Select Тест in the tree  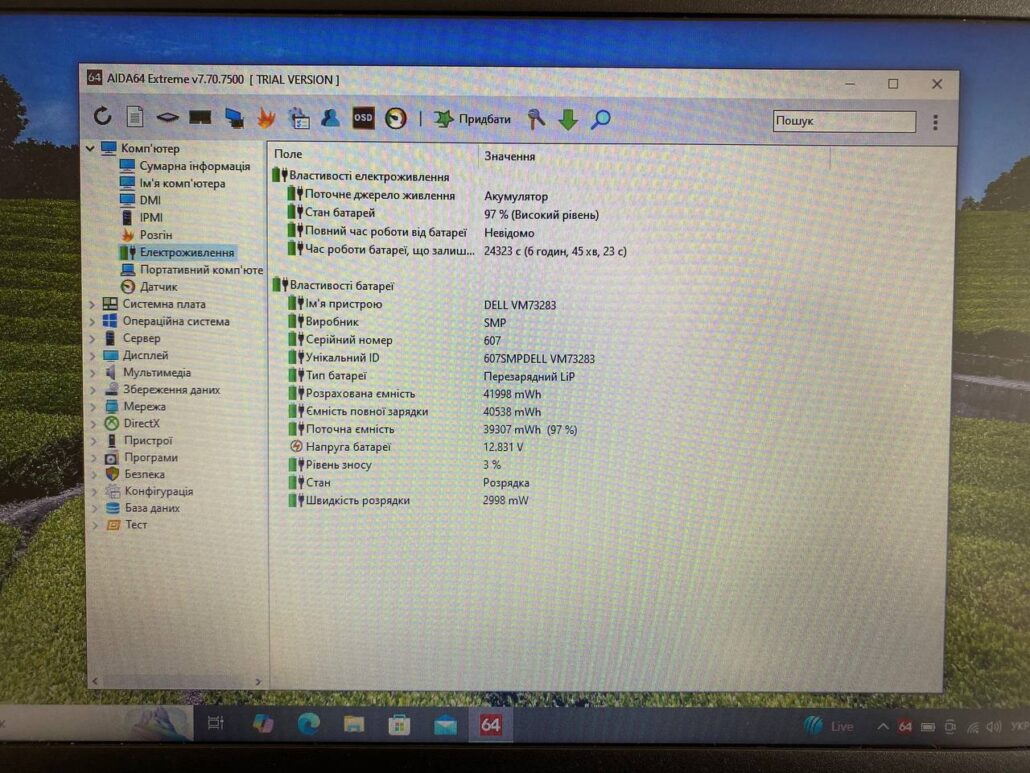[136, 525]
